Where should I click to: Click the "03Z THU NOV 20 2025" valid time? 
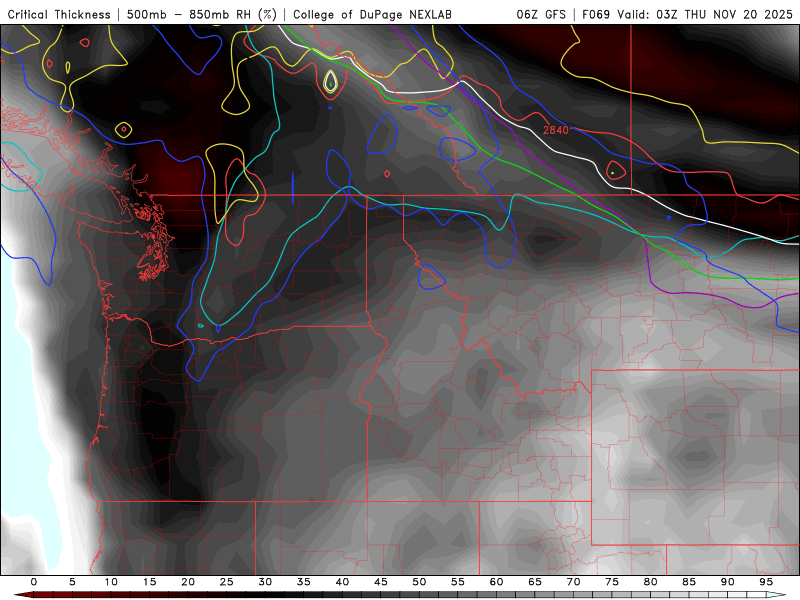tap(724, 15)
